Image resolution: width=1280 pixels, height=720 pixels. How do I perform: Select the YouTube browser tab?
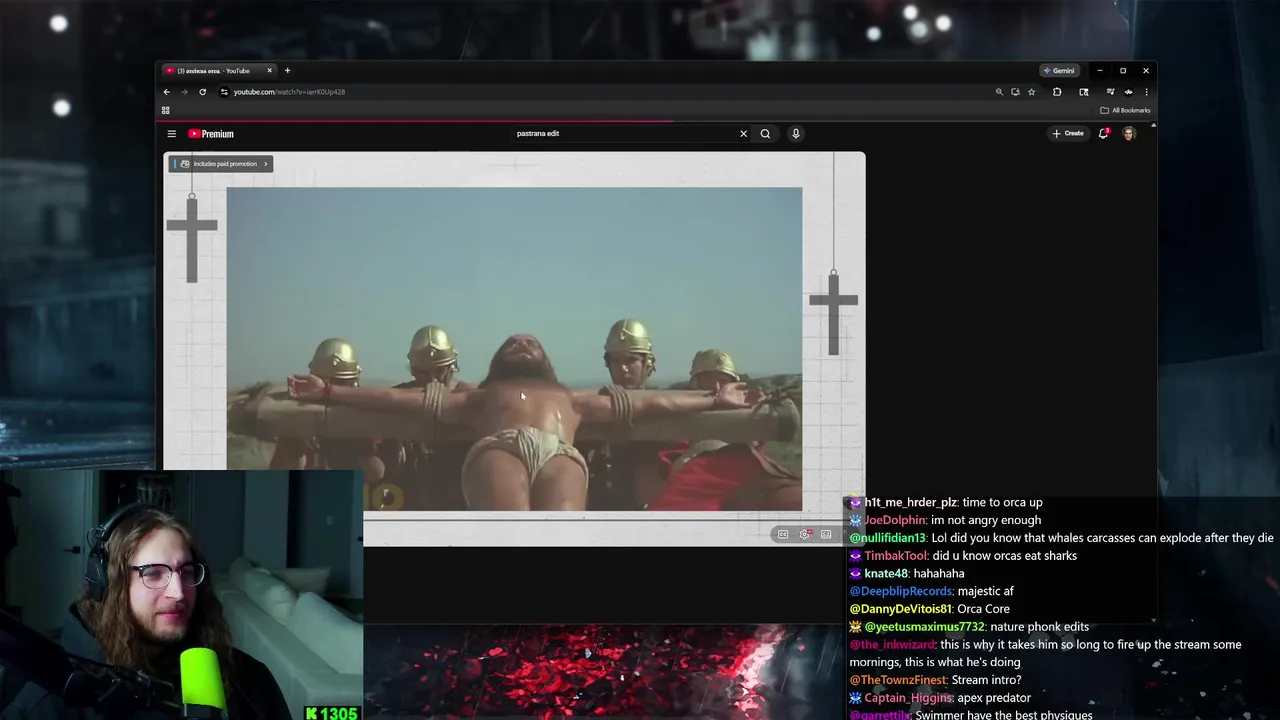218,71
